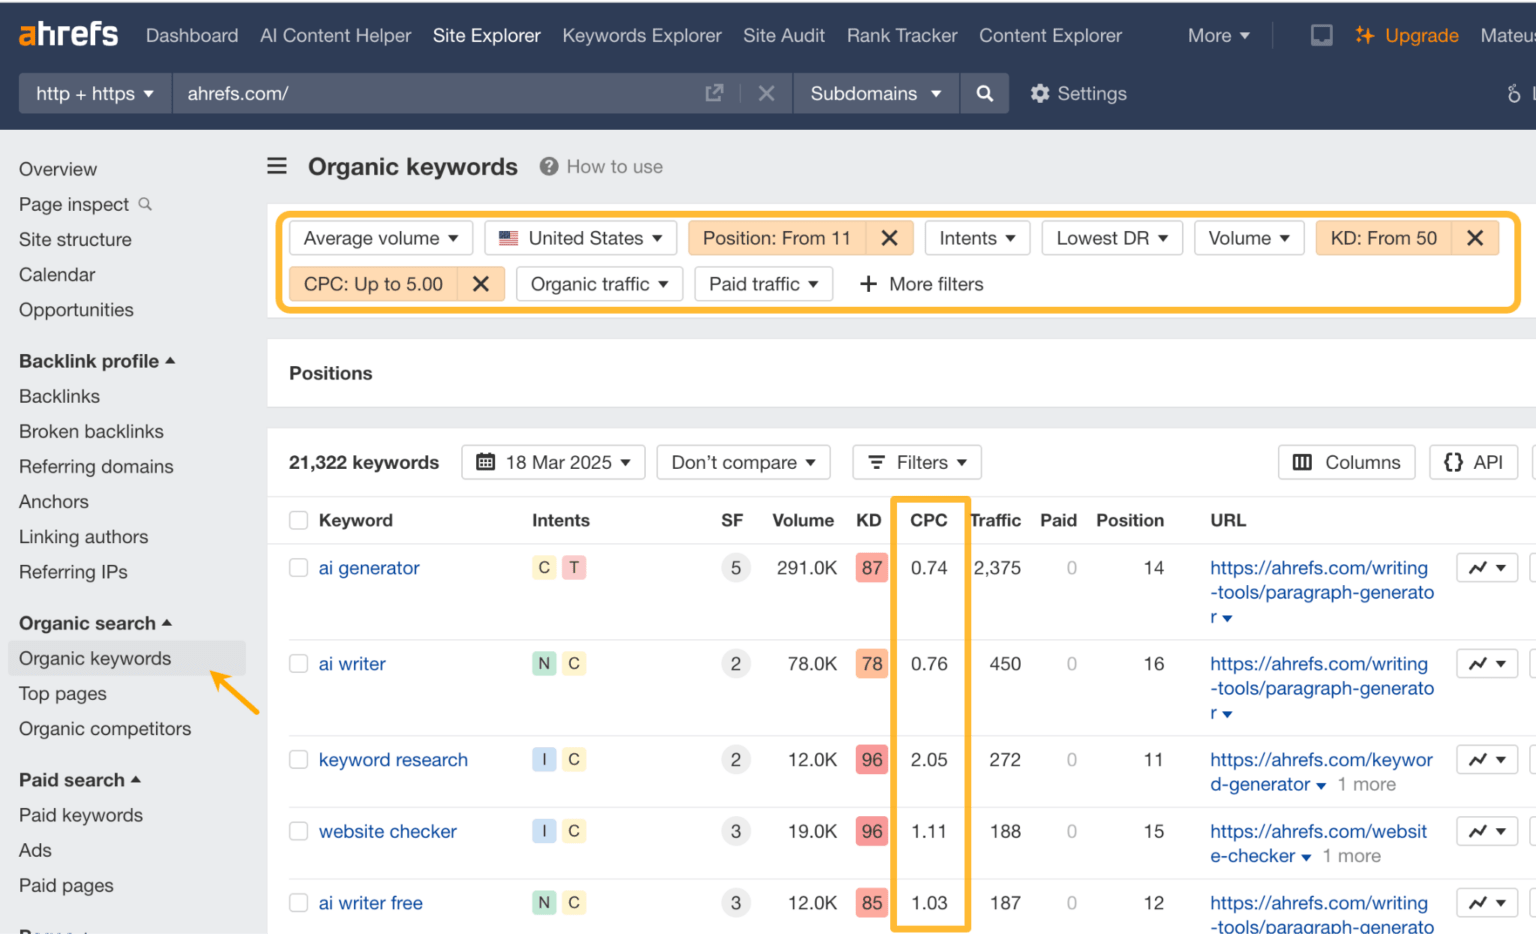Tick the checkbox beside keyword research row
Viewport: 1536px width, 934px height.
click(x=298, y=760)
